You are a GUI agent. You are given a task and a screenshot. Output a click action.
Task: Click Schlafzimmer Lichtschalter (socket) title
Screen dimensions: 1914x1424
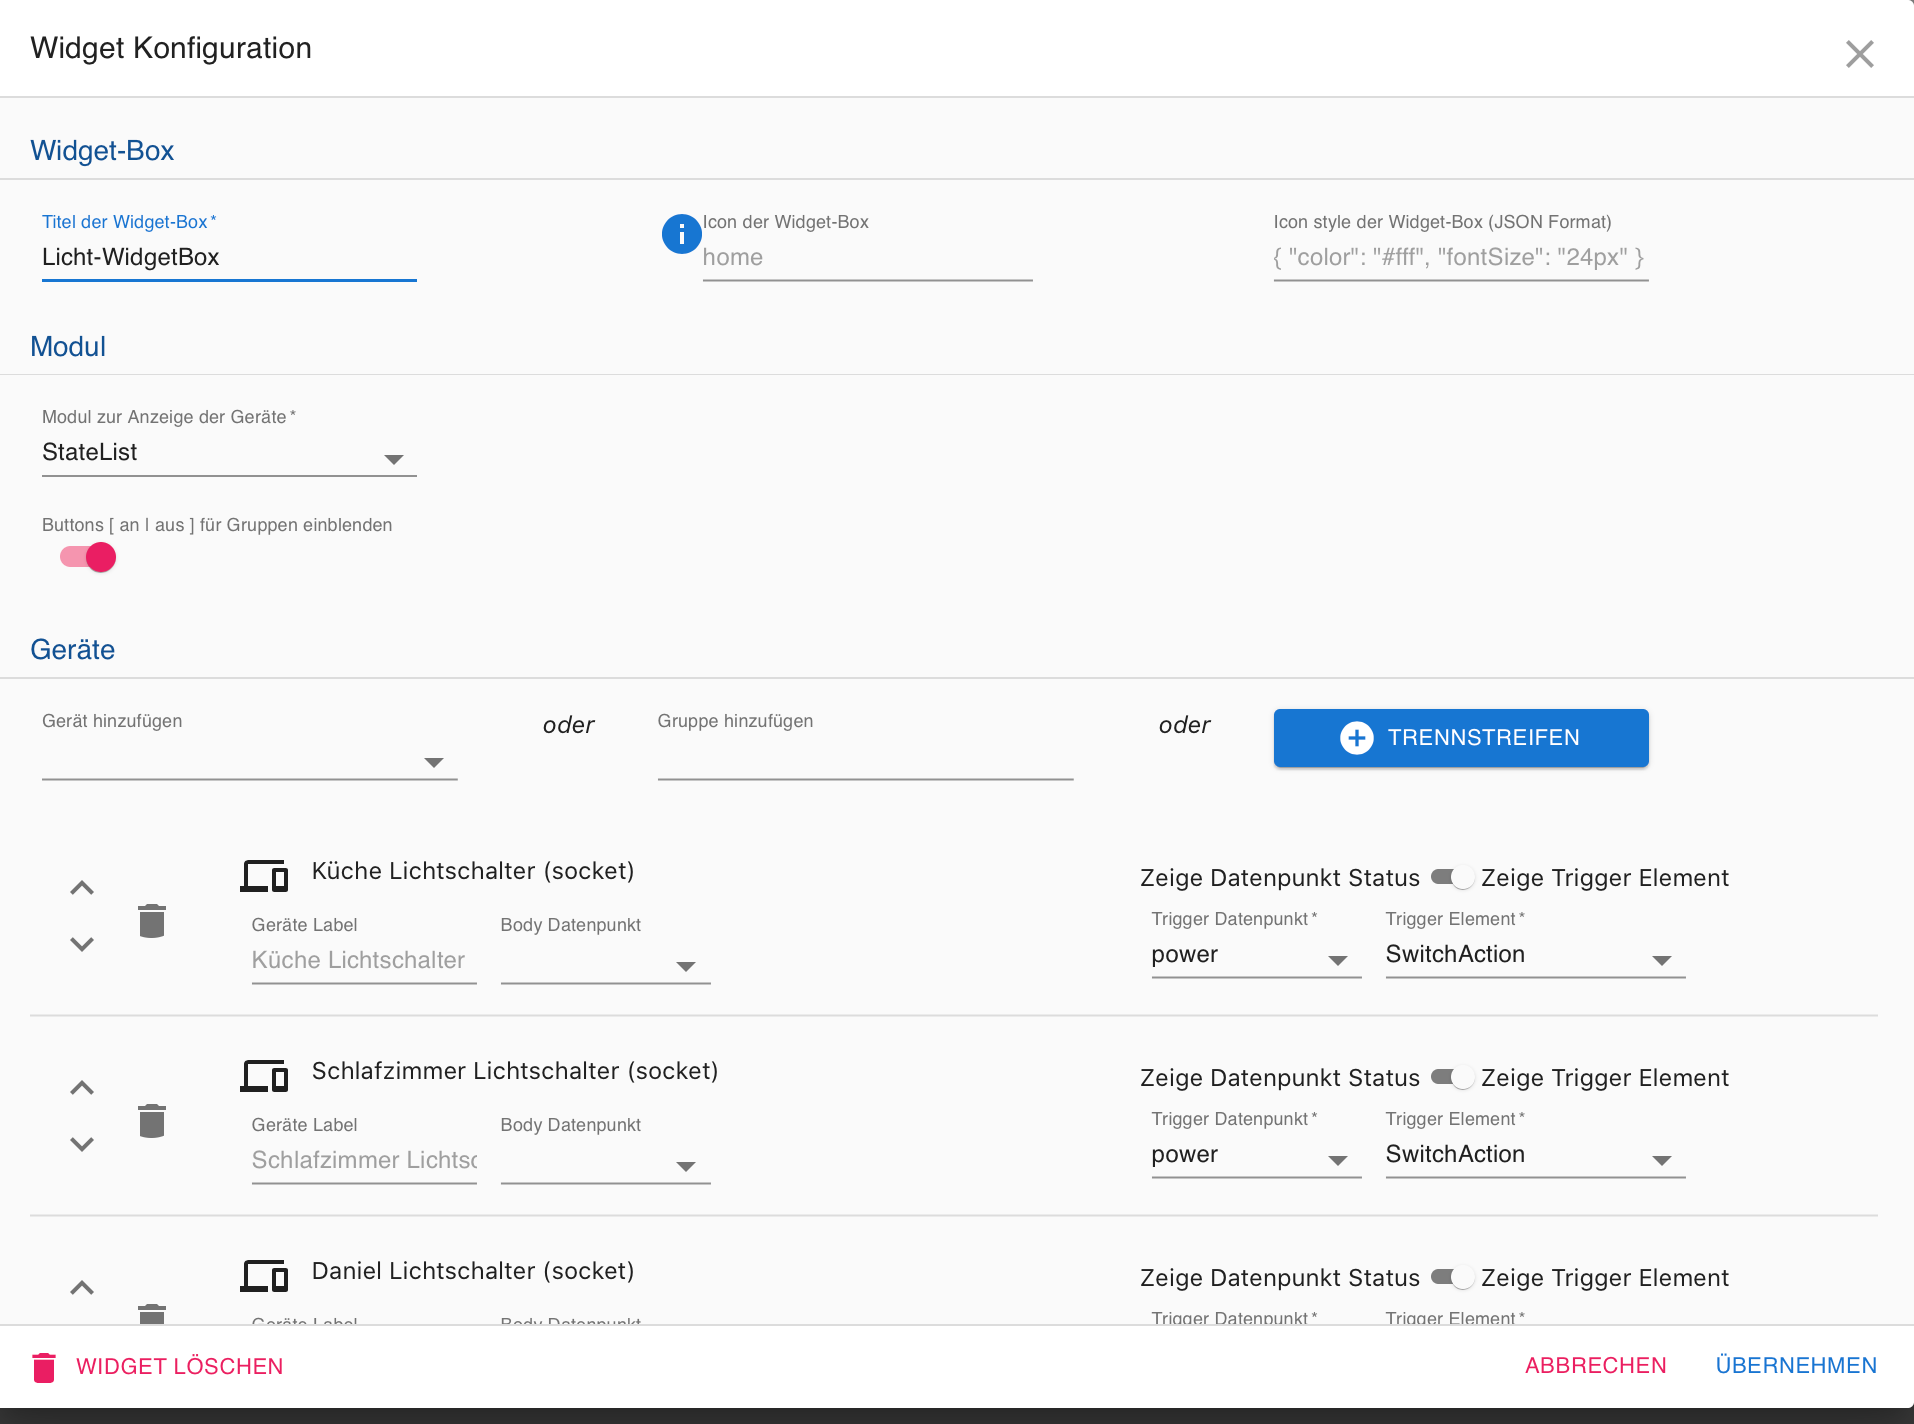pyautogui.click(x=515, y=1071)
